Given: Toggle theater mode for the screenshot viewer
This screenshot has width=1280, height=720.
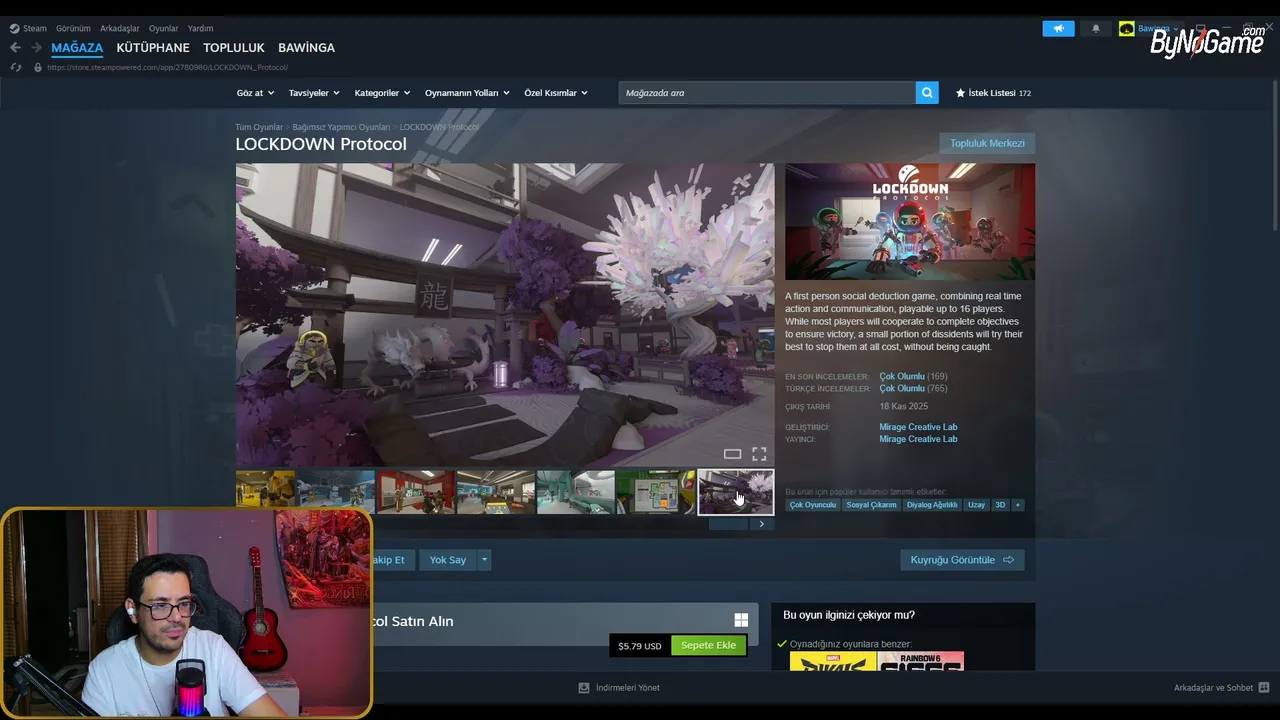Looking at the screenshot, I should (x=732, y=454).
